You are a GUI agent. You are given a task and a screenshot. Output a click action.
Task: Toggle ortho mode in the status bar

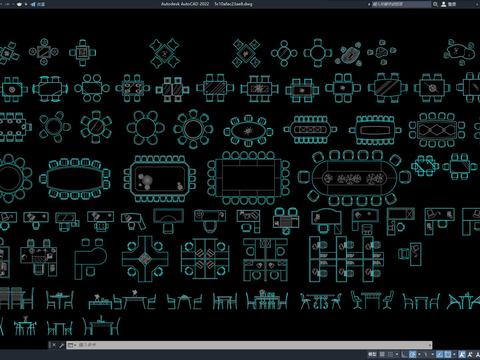[x=404, y=354]
